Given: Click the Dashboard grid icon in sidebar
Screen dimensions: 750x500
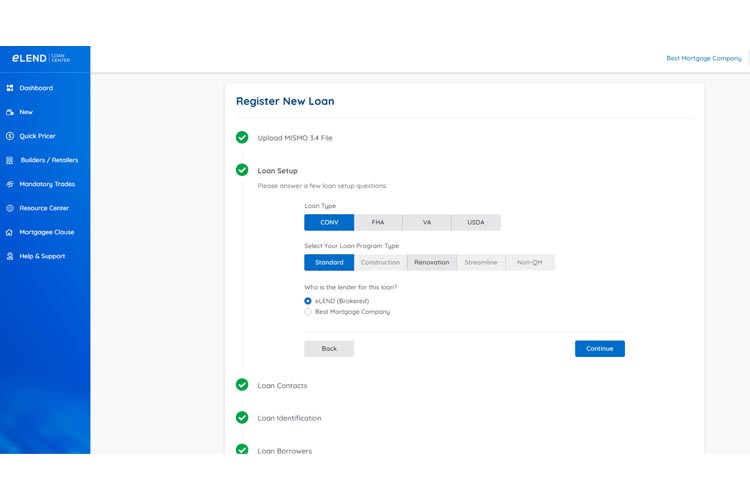Looking at the screenshot, I should pyautogui.click(x=10, y=88).
